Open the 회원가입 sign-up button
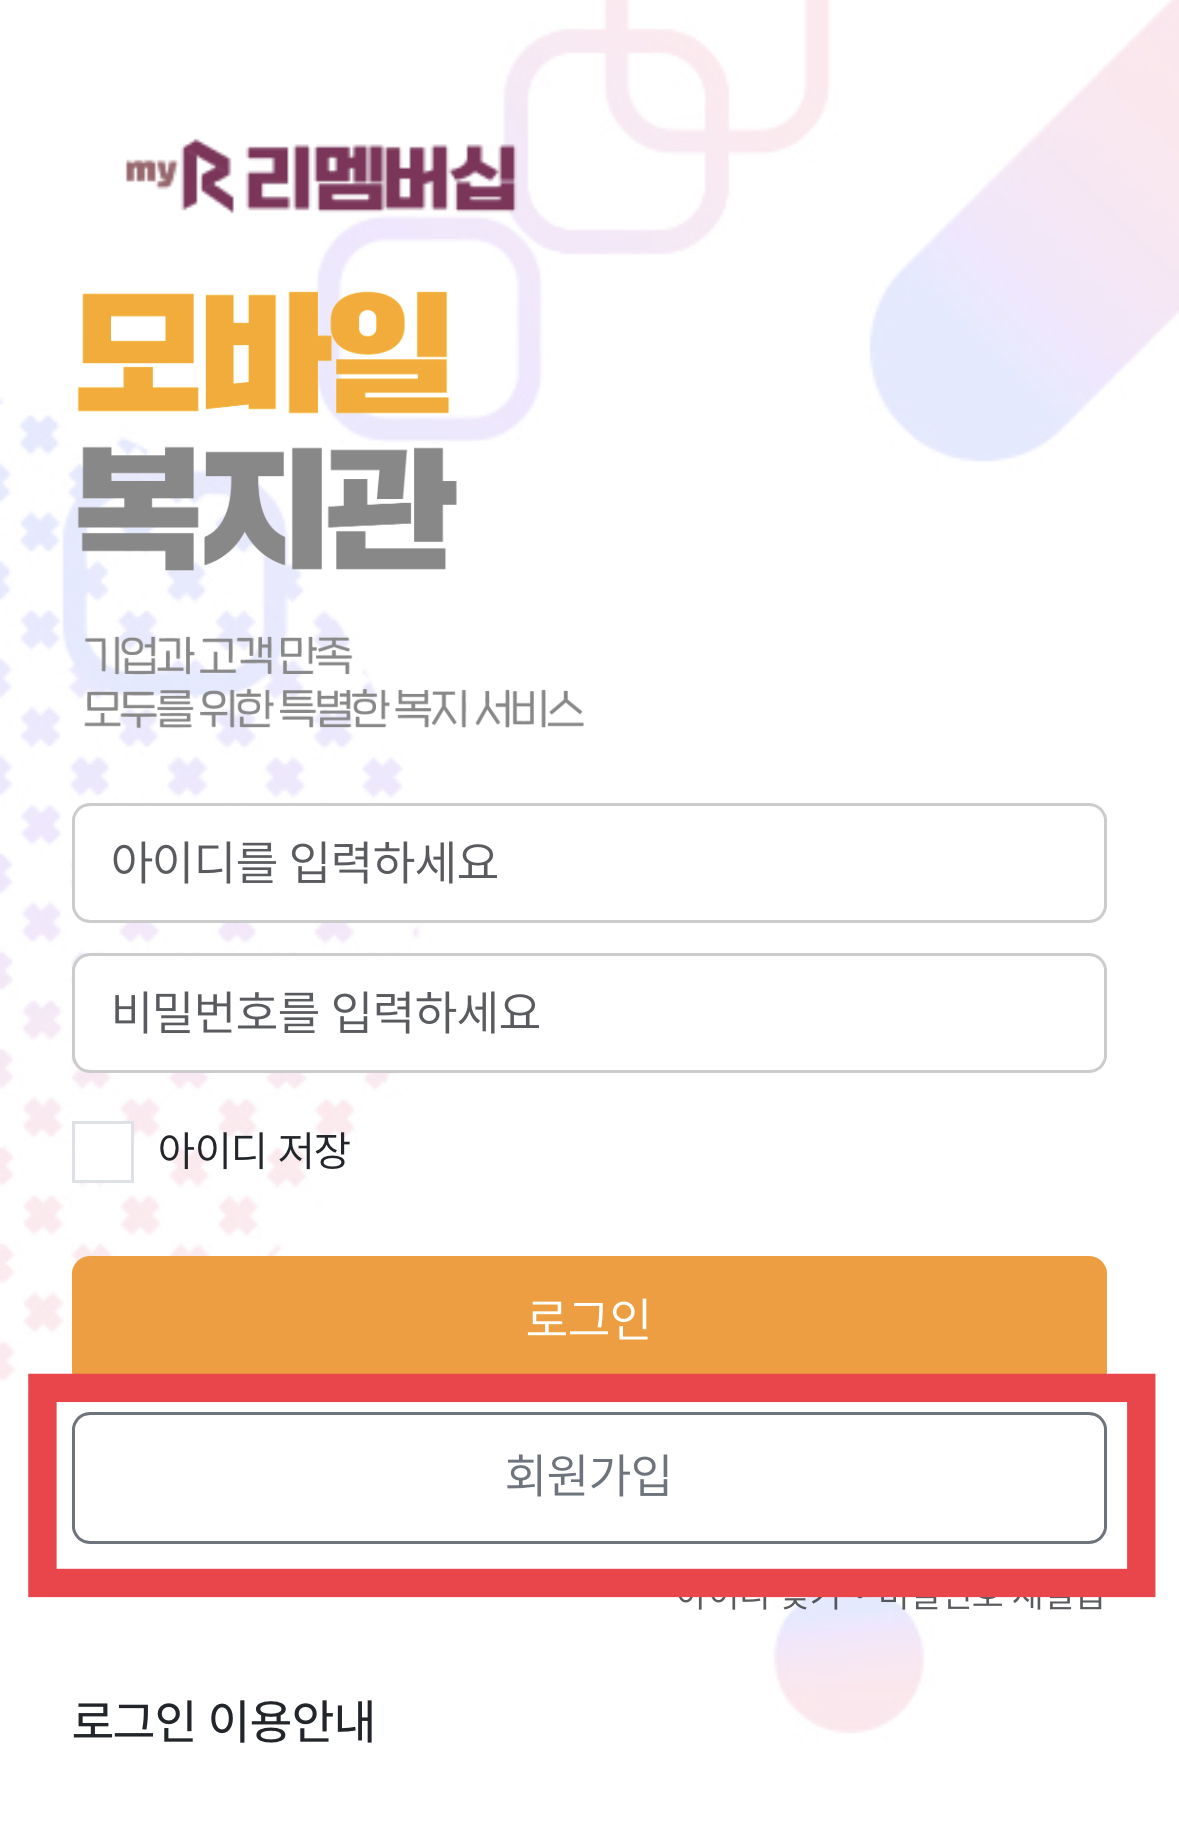This screenshot has height=1836, width=1179. (x=589, y=1477)
